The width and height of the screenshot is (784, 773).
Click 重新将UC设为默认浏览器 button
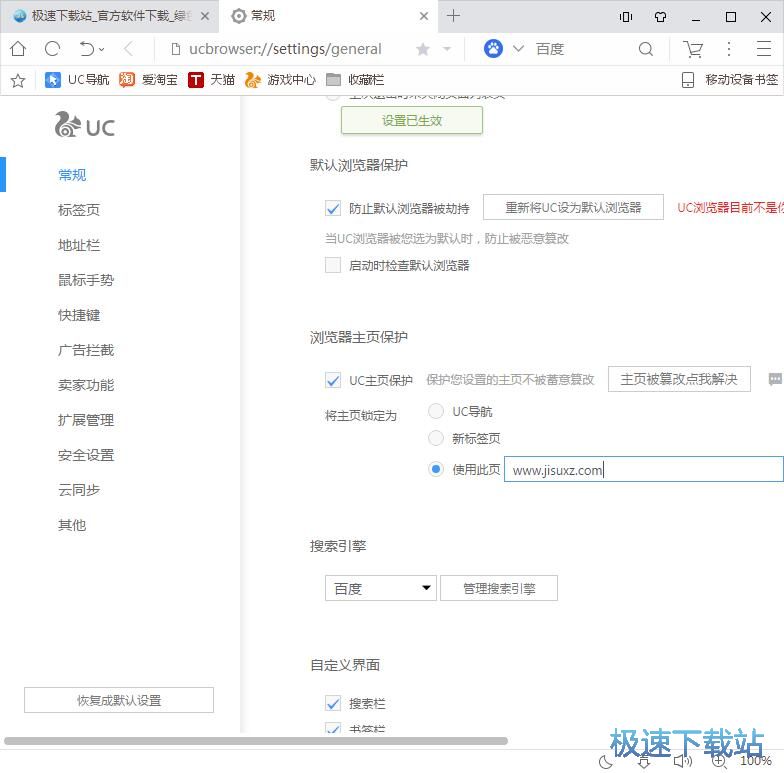pos(573,207)
